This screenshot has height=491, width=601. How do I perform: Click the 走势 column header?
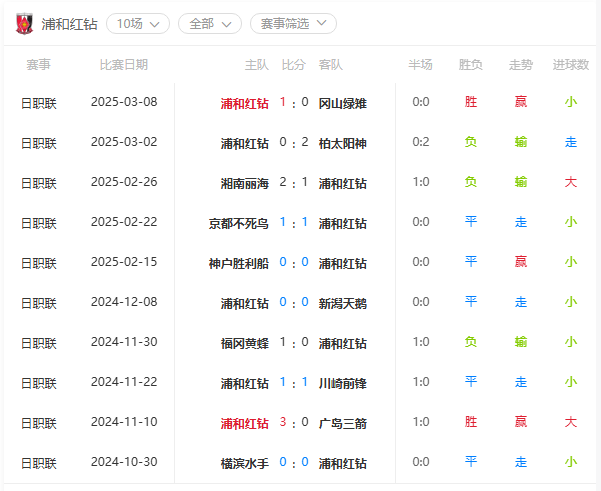tap(521, 64)
